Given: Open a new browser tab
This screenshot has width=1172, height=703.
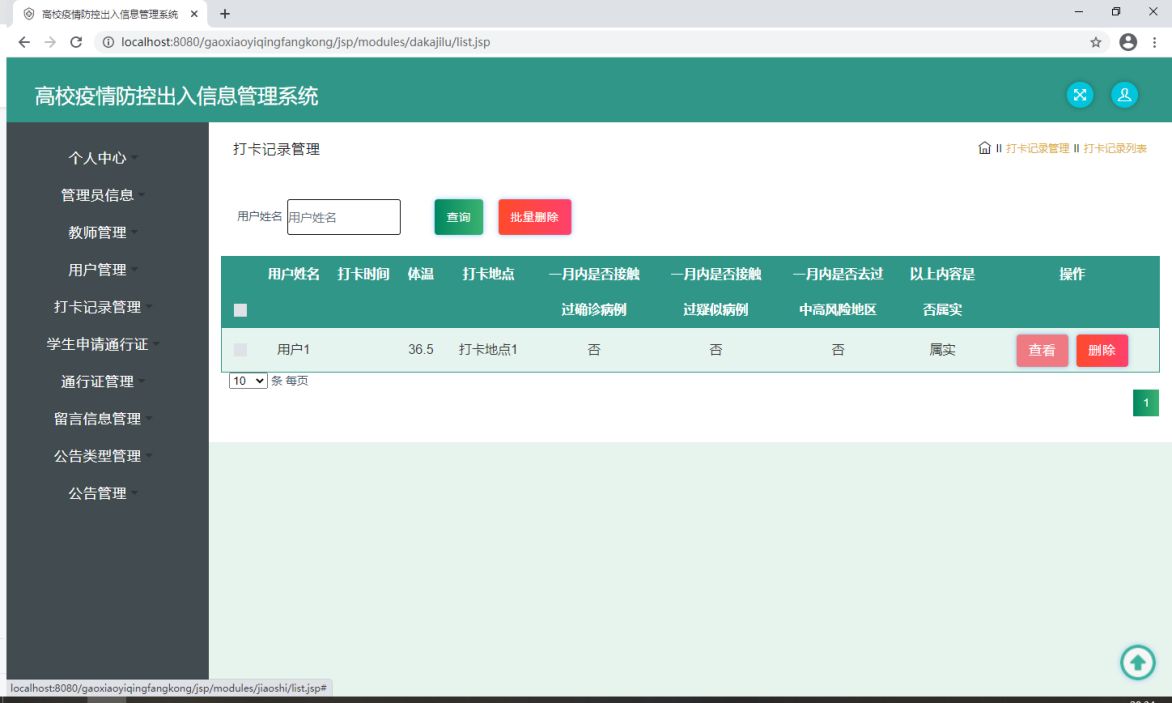Looking at the screenshot, I should tap(224, 13).
